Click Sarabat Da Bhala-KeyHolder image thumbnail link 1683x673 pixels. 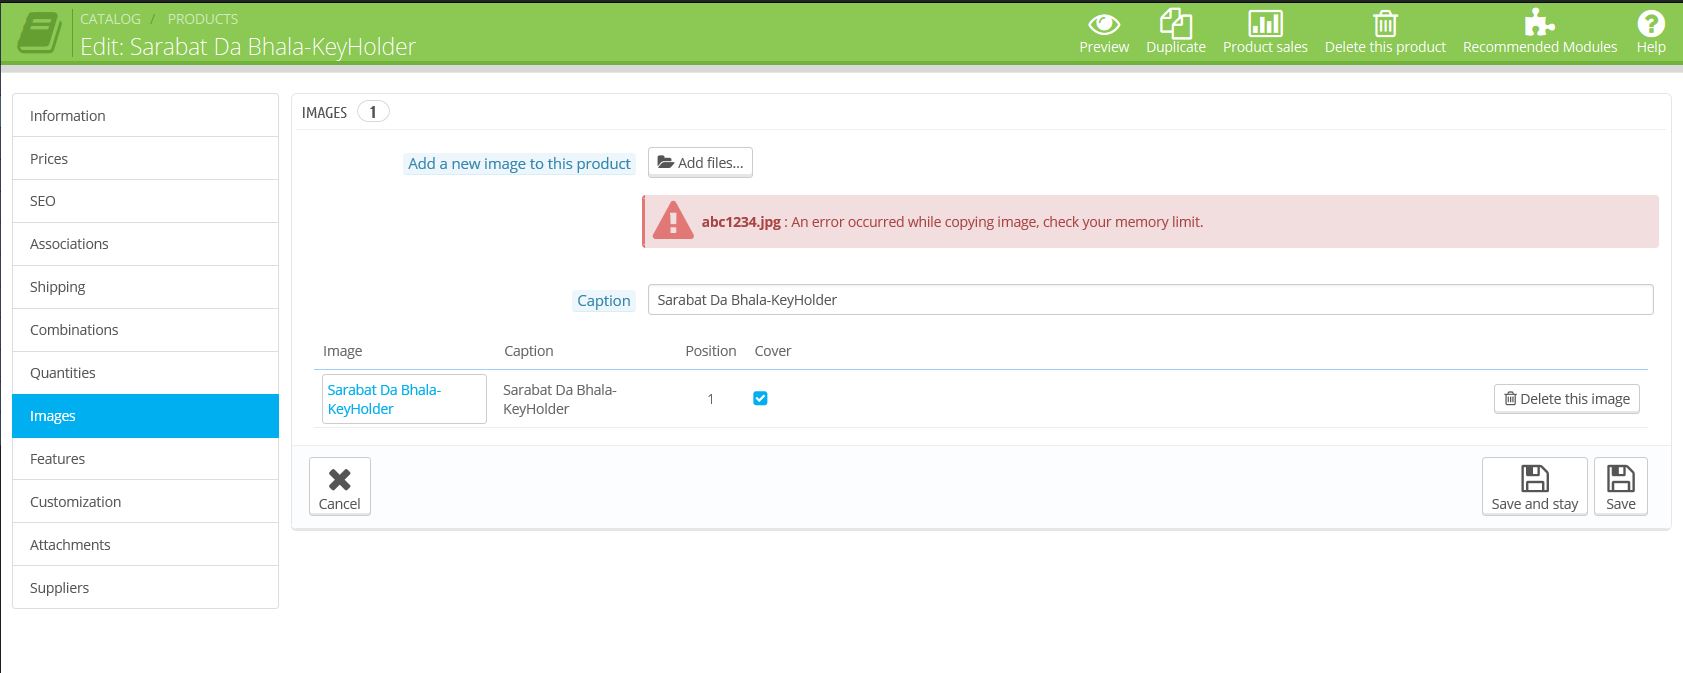404,399
